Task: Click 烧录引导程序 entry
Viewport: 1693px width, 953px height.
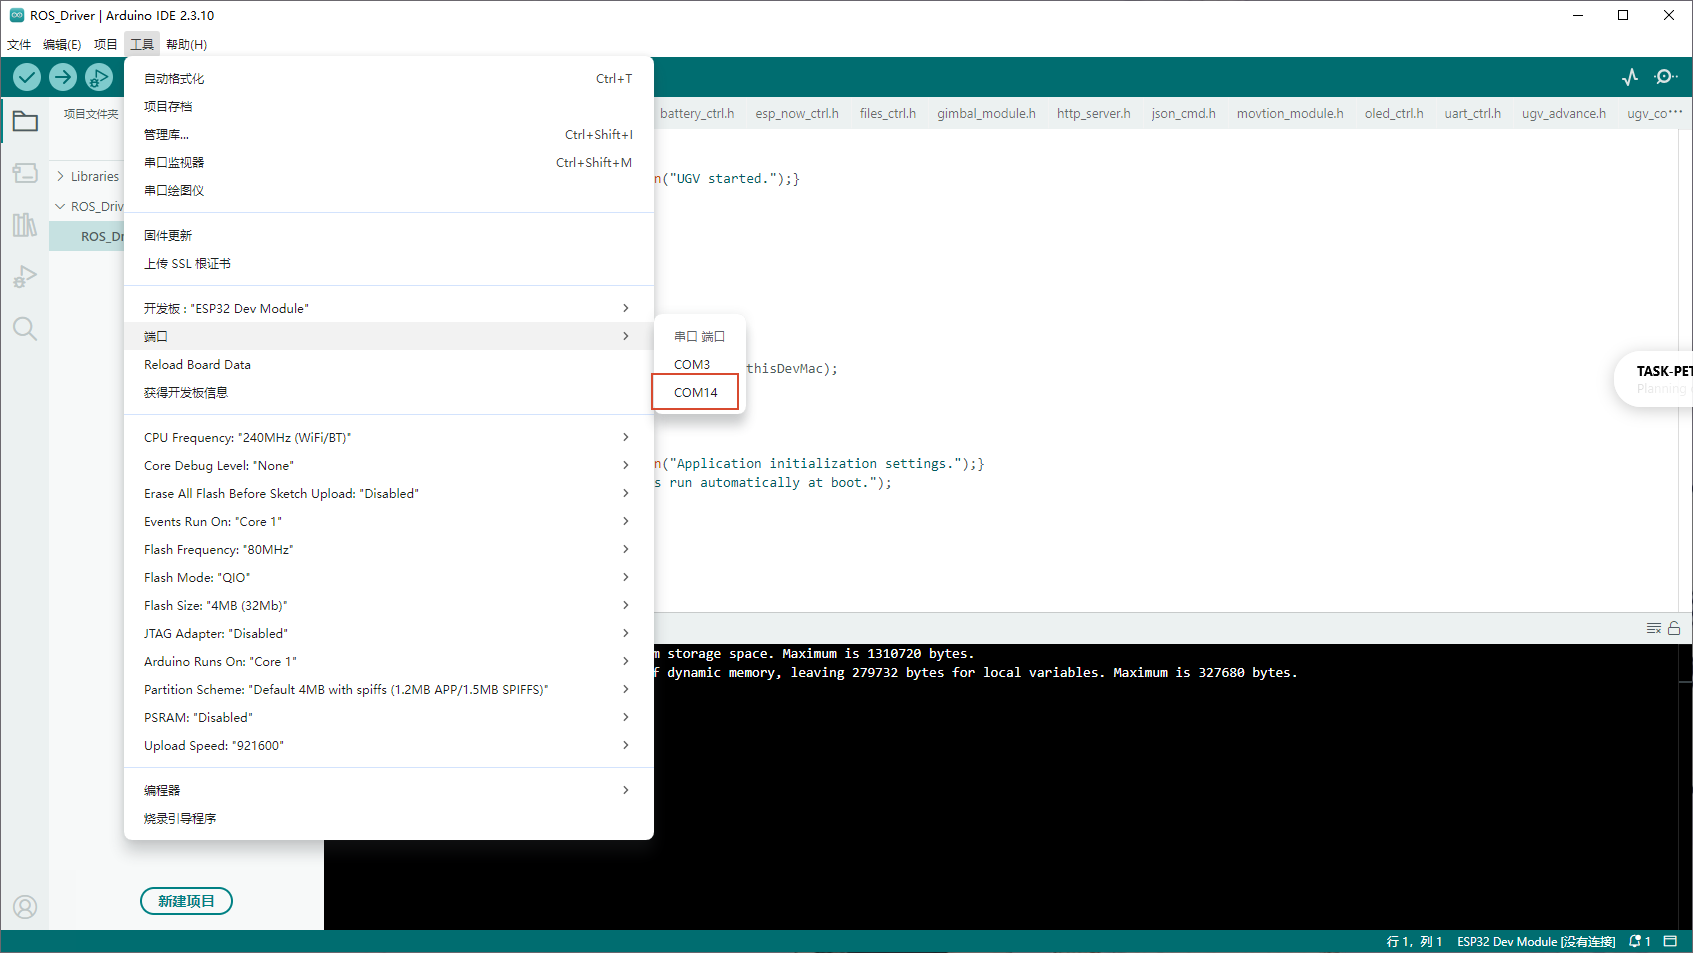Action: pyautogui.click(x=389, y=818)
